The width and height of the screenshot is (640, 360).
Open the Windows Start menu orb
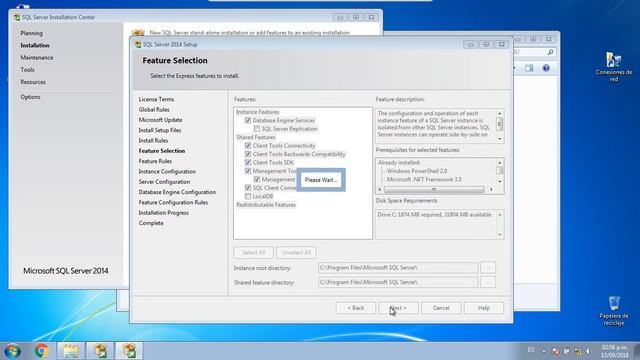pyautogui.click(x=13, y=351)
